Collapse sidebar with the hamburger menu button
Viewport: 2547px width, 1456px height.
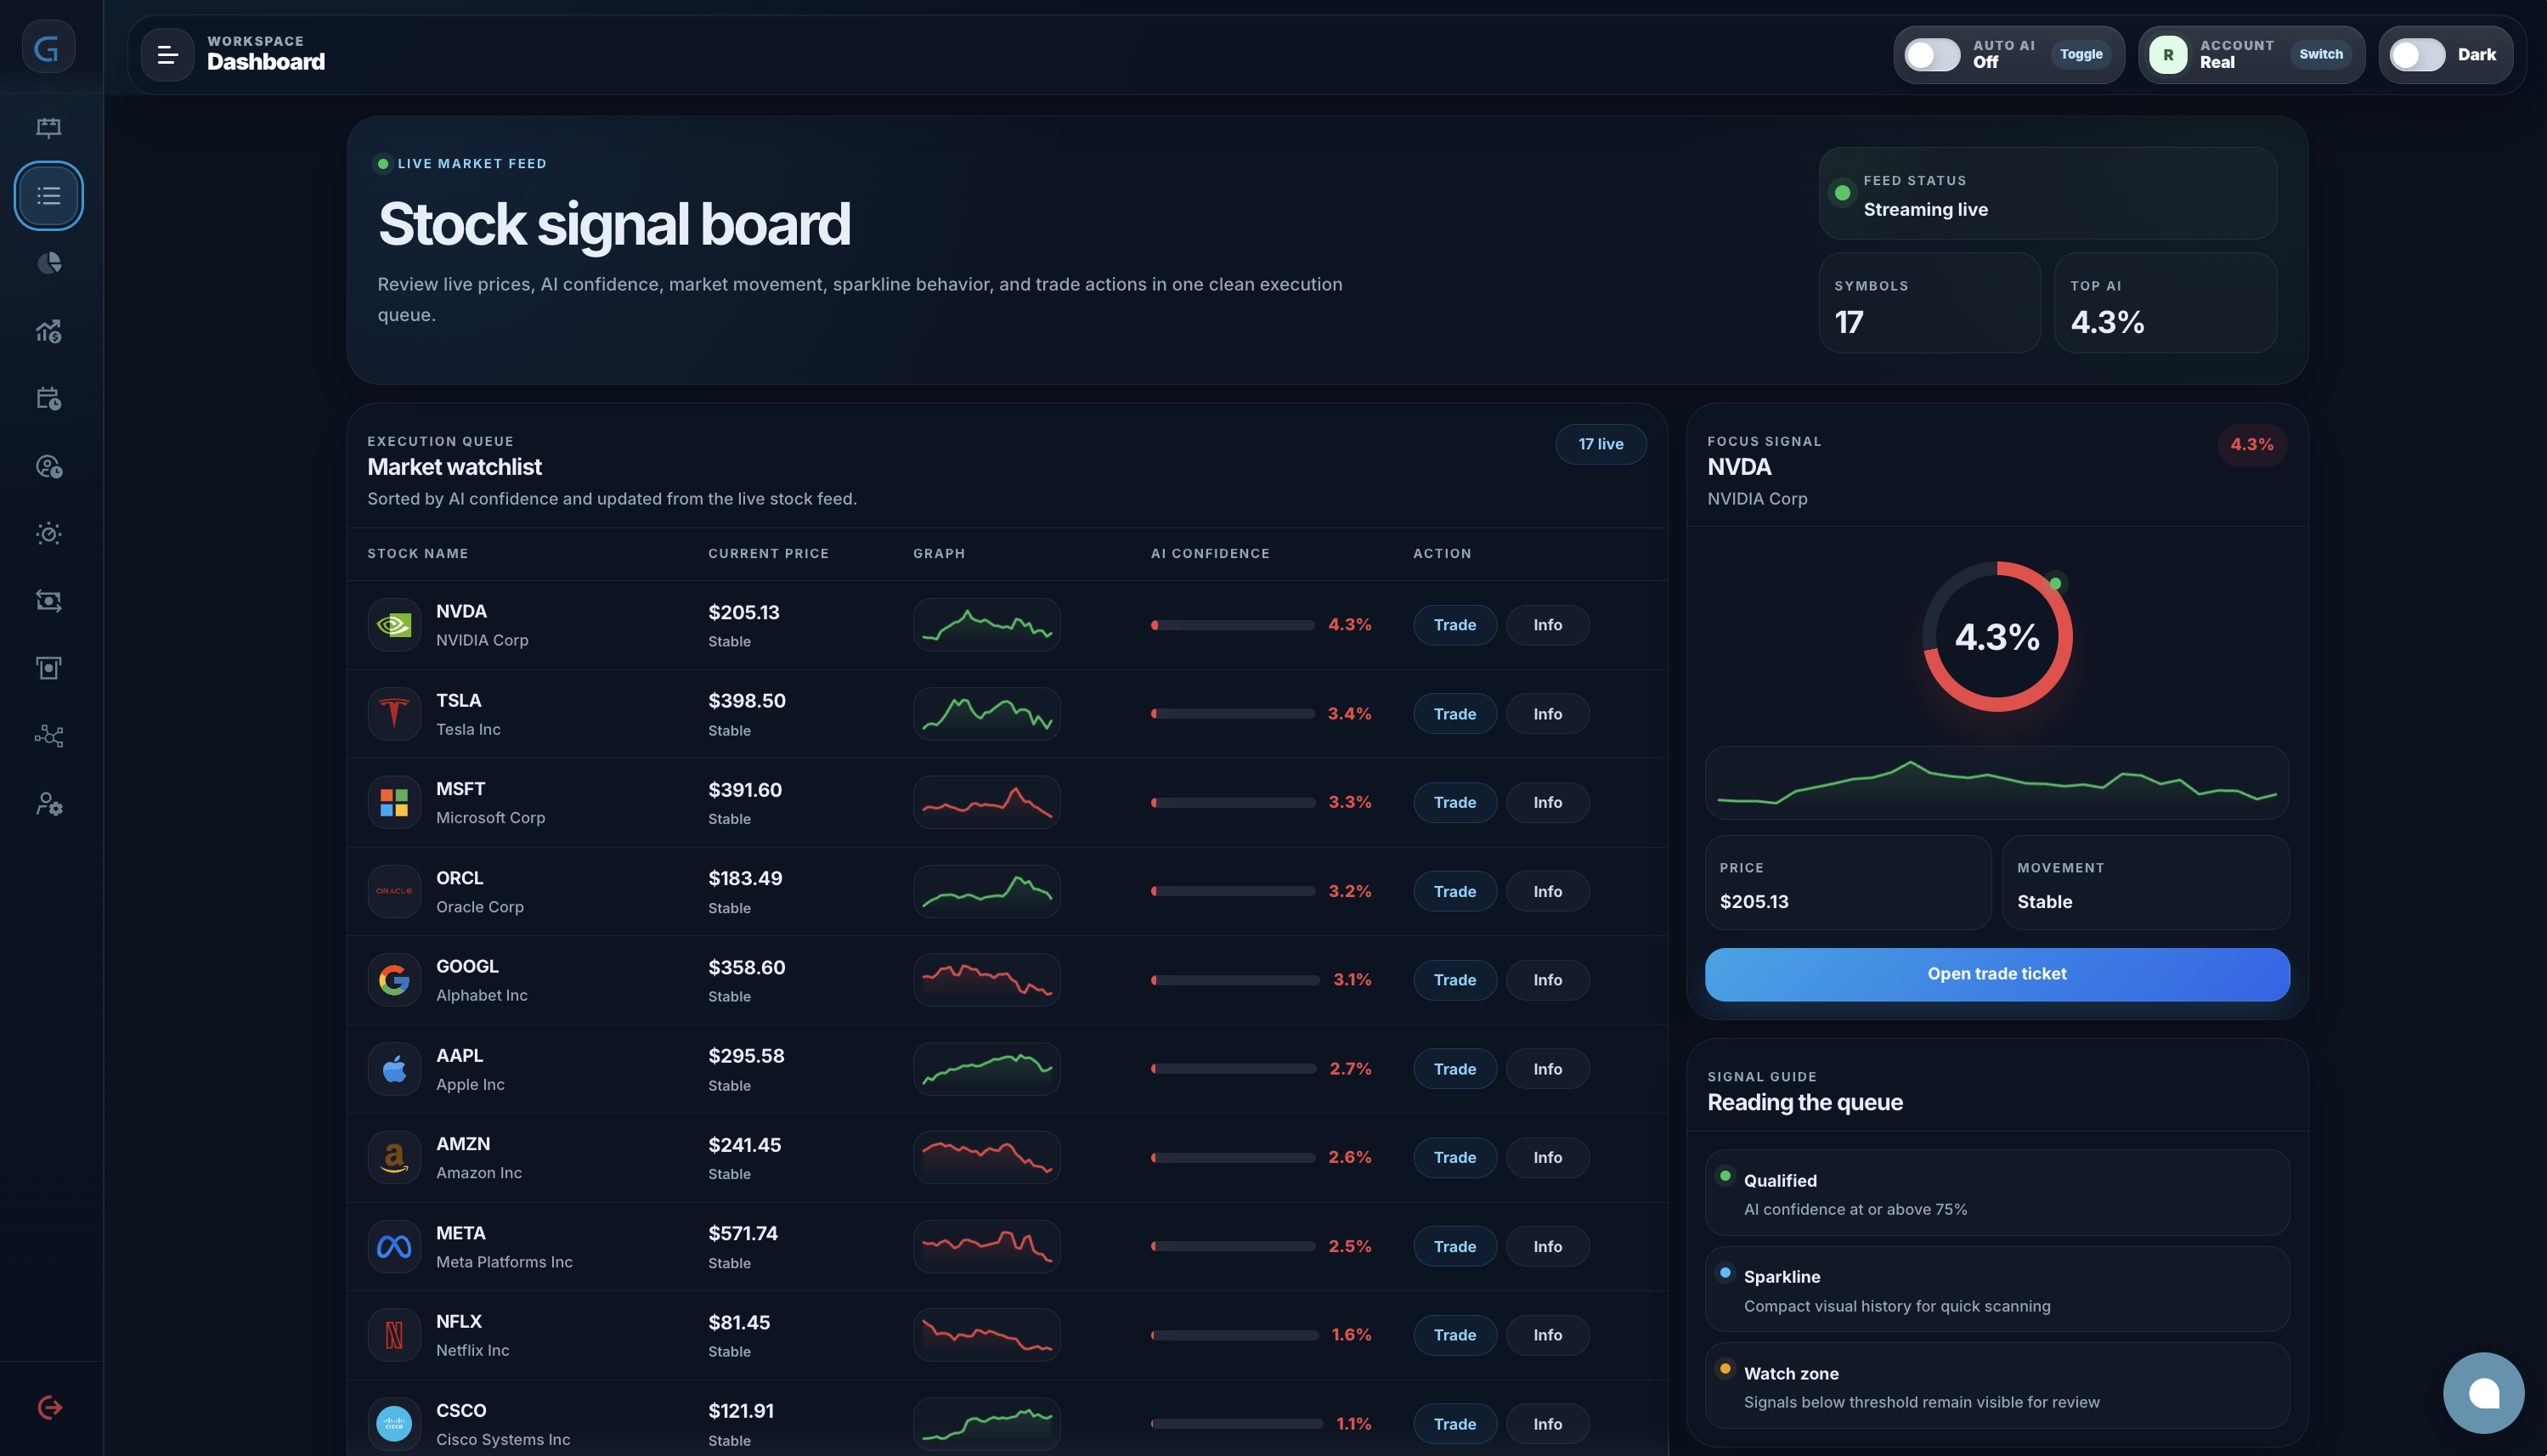167,55
